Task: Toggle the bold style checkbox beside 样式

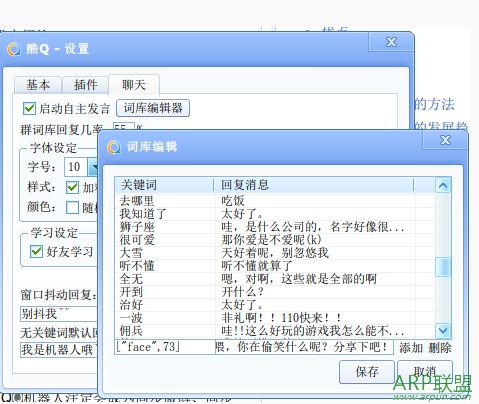Action: [x=72, y=187]
